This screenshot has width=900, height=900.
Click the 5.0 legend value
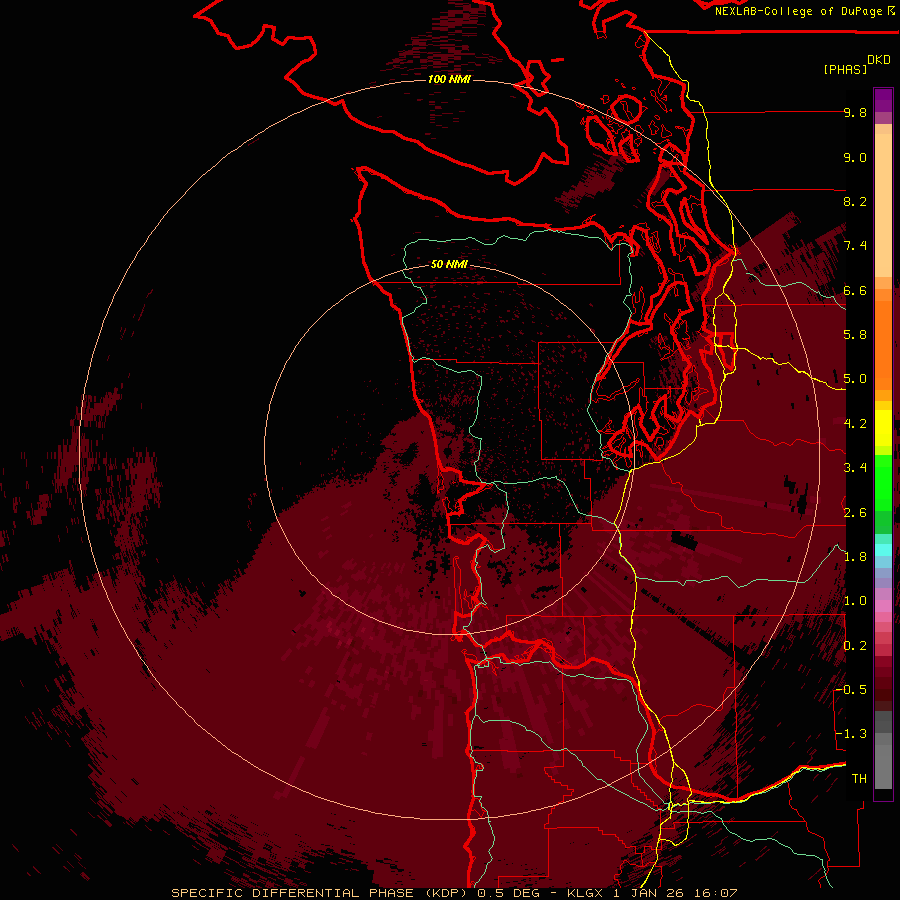tap(855, 379)
